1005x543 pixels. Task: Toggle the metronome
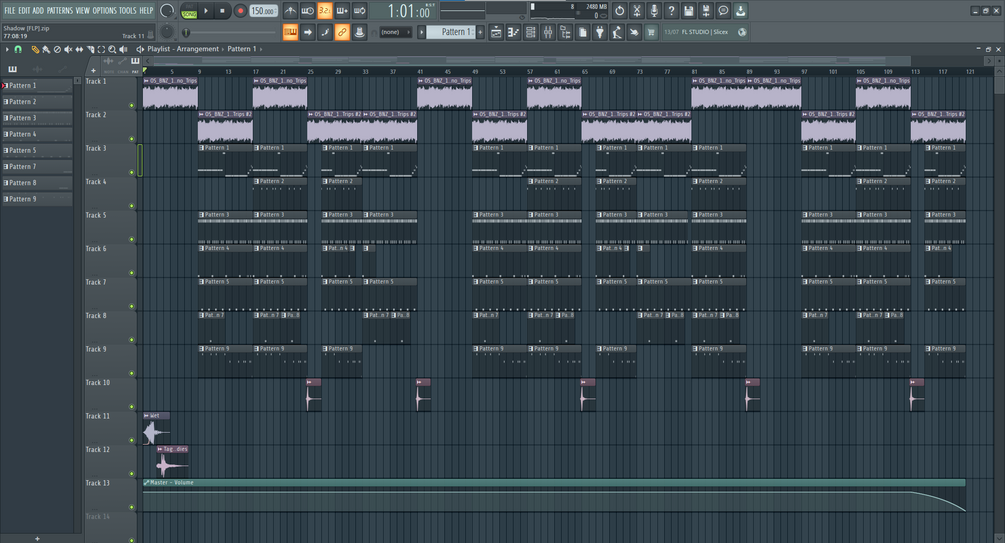[x=290, y=11]
